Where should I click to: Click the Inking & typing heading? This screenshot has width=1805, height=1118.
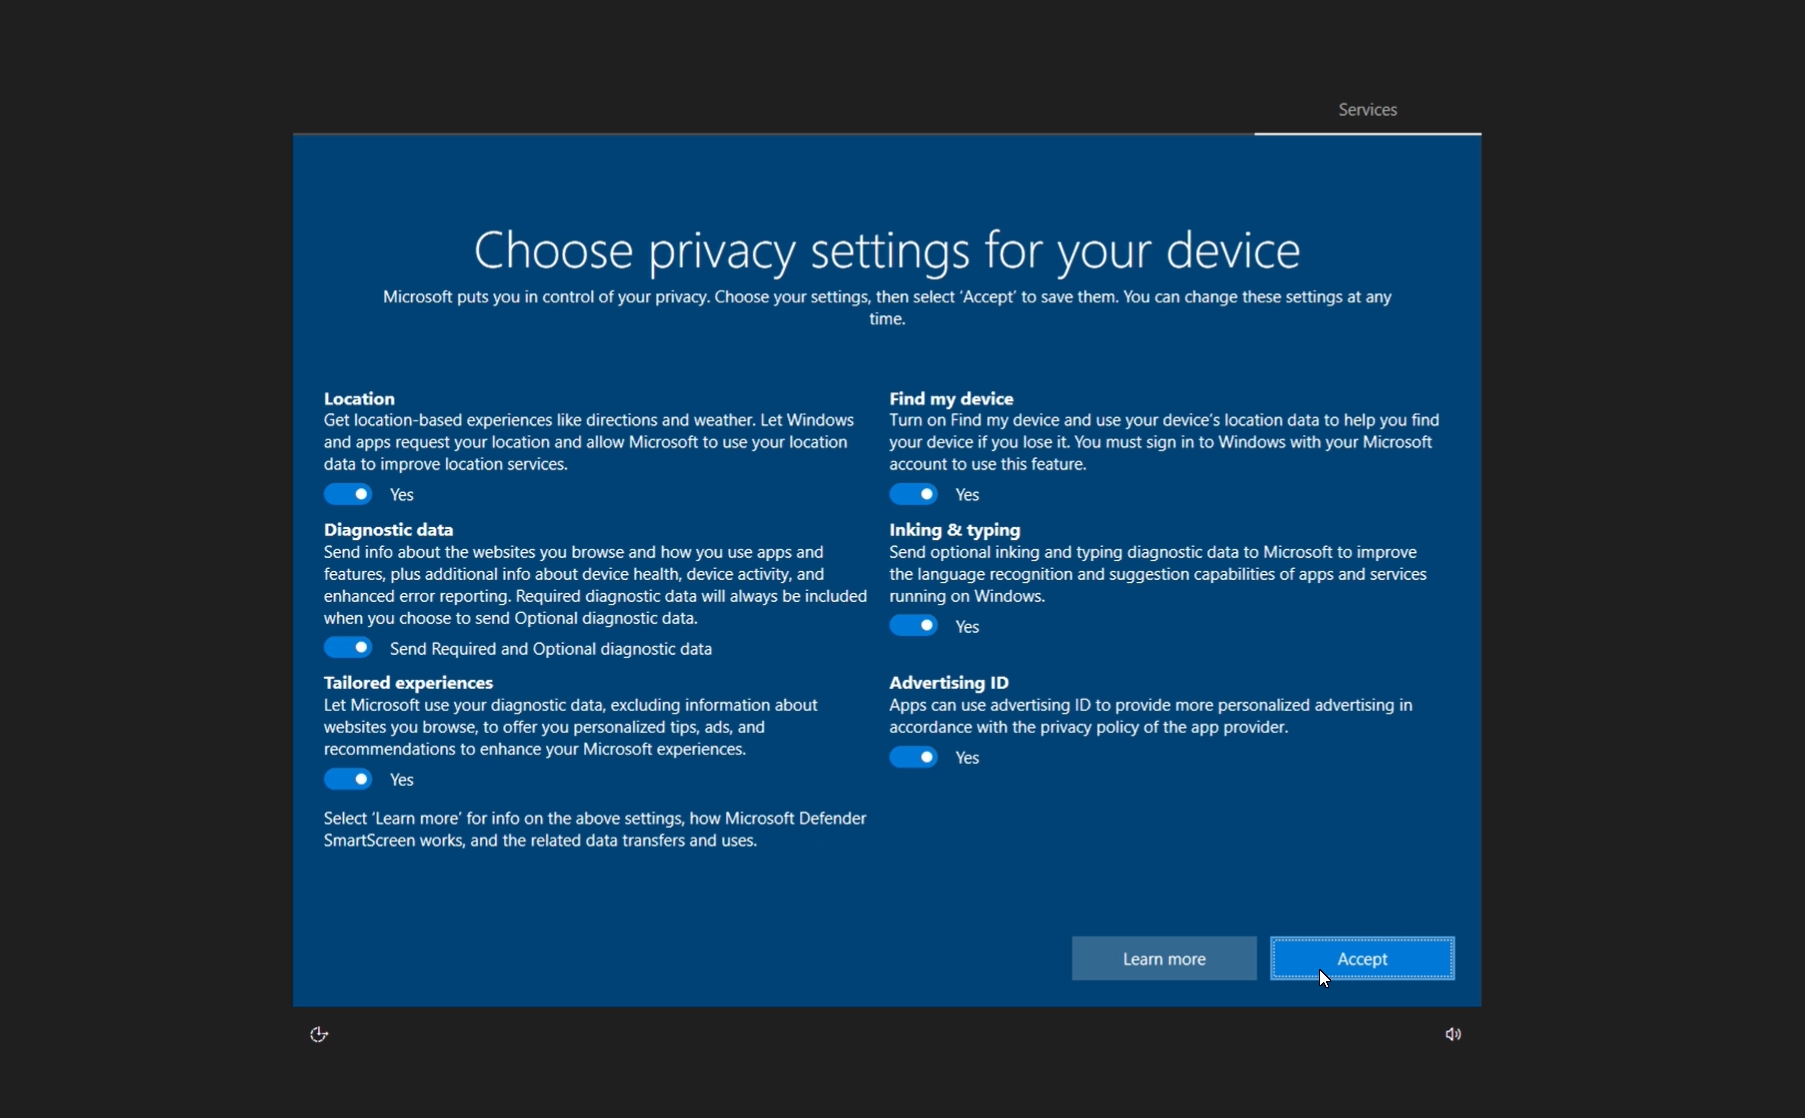click(x=953, y=529)
